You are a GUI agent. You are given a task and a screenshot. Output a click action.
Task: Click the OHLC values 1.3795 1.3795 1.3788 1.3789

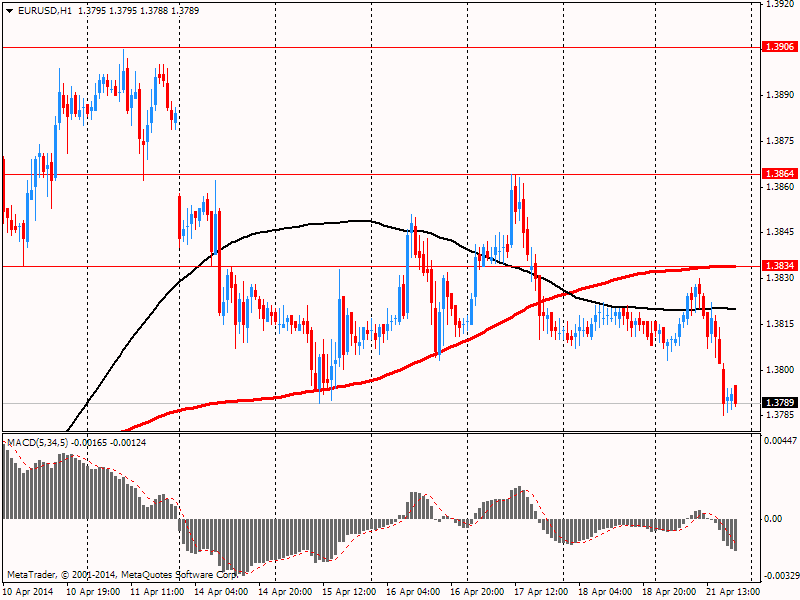[x=138, y=11]
